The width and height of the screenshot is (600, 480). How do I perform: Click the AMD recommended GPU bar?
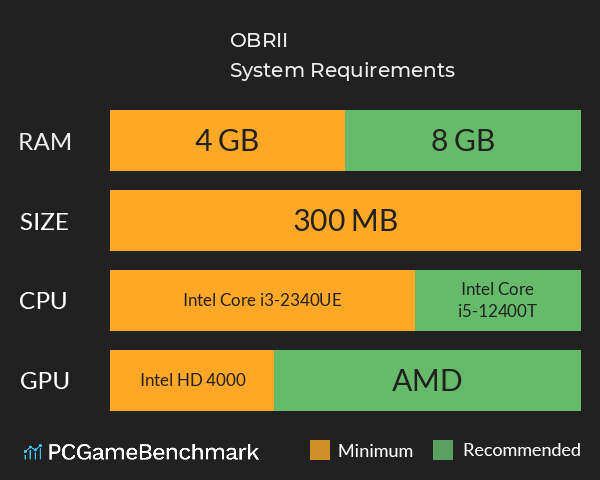(427, 380)
